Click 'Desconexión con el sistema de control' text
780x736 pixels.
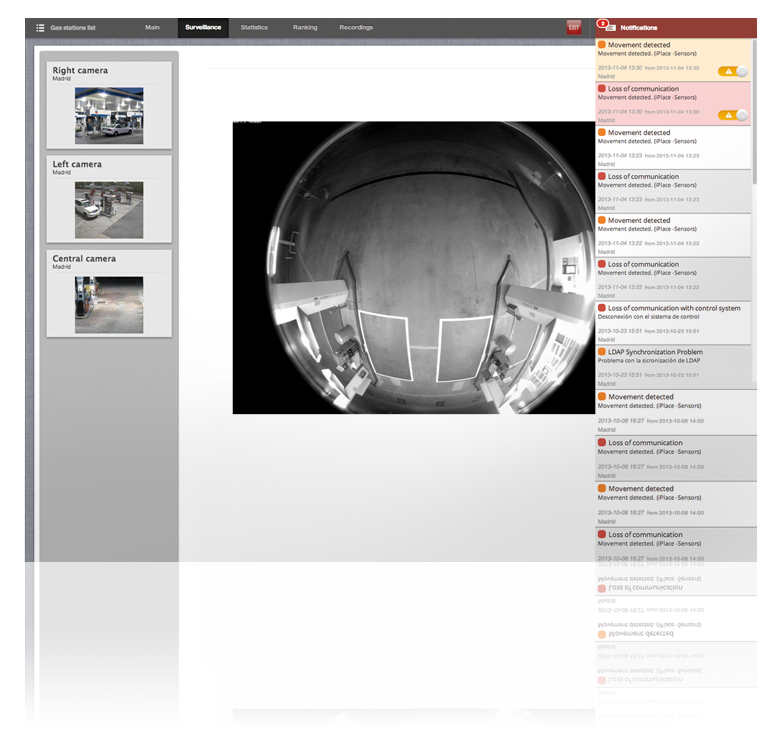[648, 317]
